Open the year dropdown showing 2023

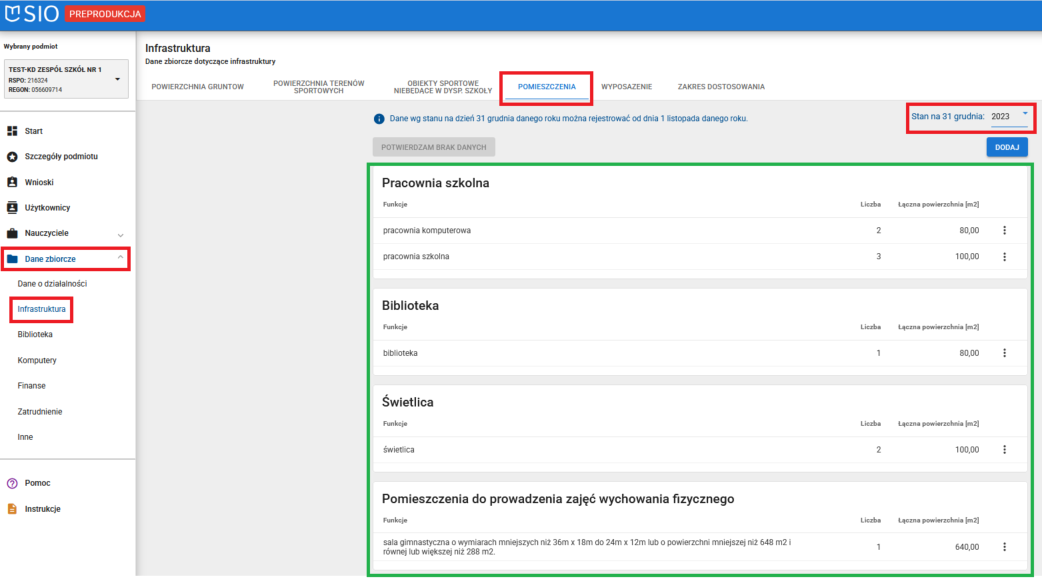[1009, 116]
